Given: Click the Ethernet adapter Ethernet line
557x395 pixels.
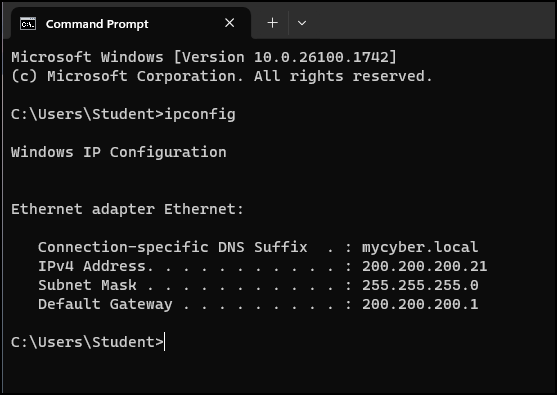Looking at the screenshot, I should point(127,209).
